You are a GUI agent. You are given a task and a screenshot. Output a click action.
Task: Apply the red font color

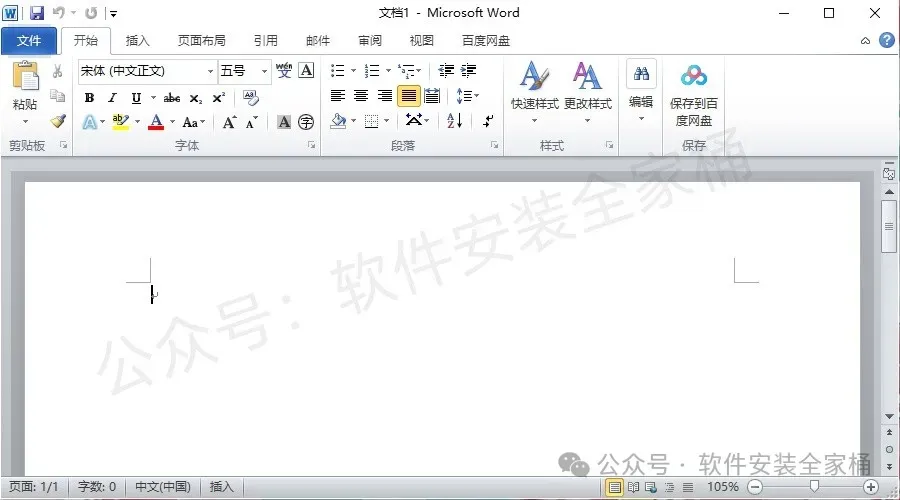coord(156,122)
